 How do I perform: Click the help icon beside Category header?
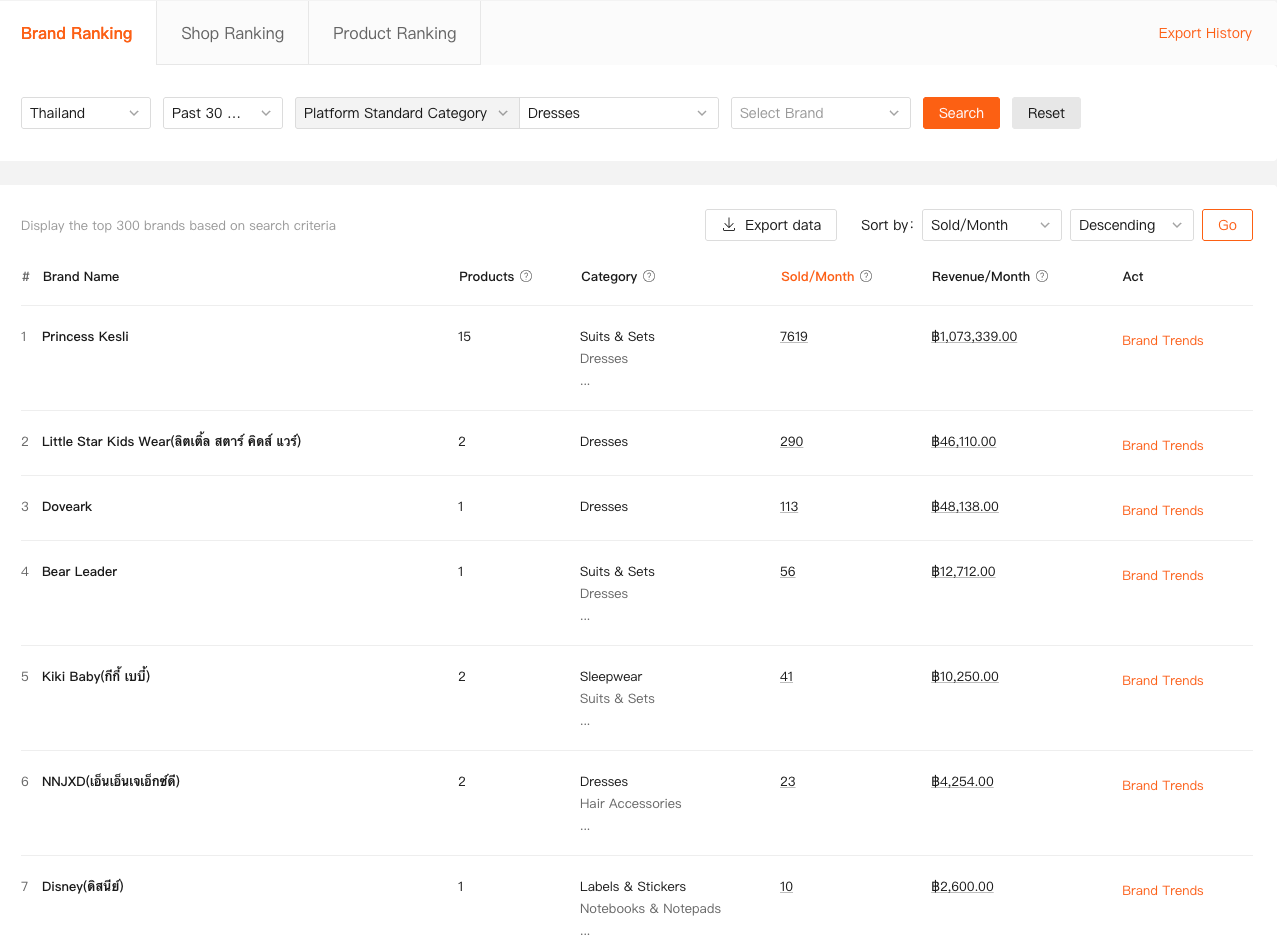point(649,277)
